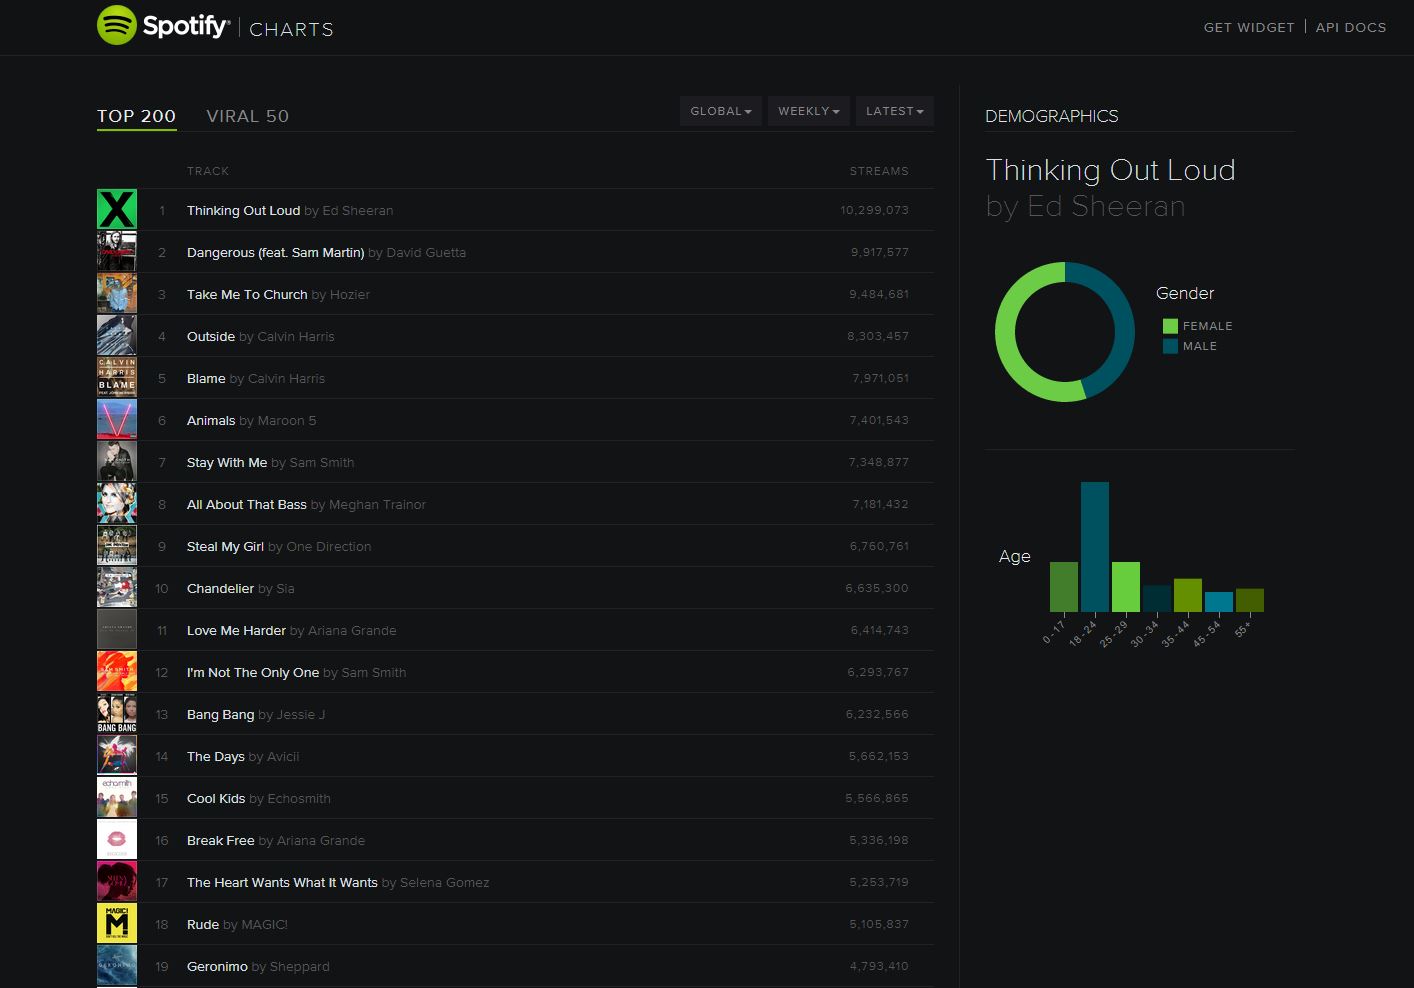Select the 35-44 age bar
This screenshot has height=988, width=1414.
tap(1188, 595)
